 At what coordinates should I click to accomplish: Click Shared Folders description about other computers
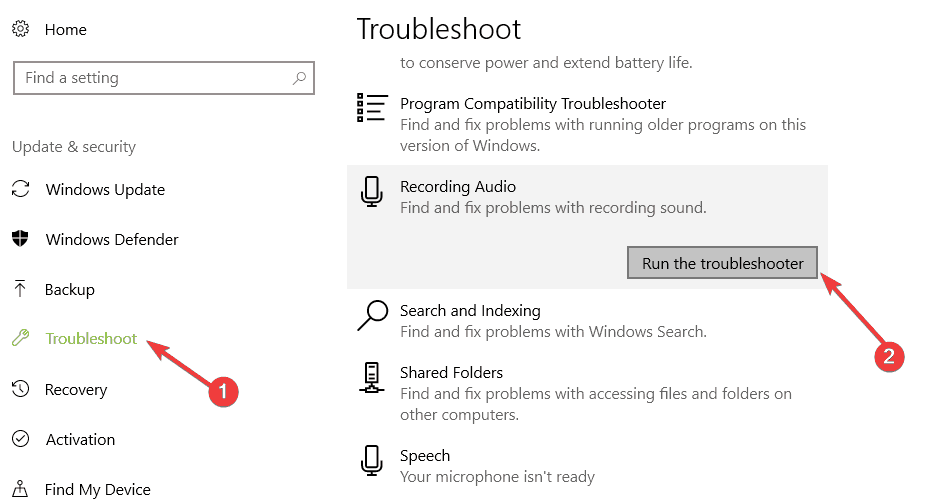click(596, 404)
